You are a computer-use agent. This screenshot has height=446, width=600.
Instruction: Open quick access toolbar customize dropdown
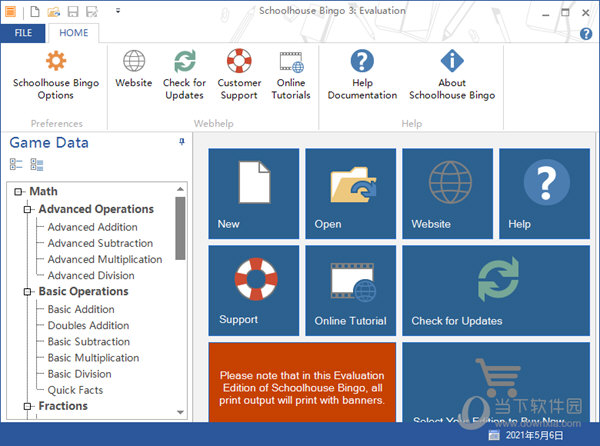pos(118,11)
